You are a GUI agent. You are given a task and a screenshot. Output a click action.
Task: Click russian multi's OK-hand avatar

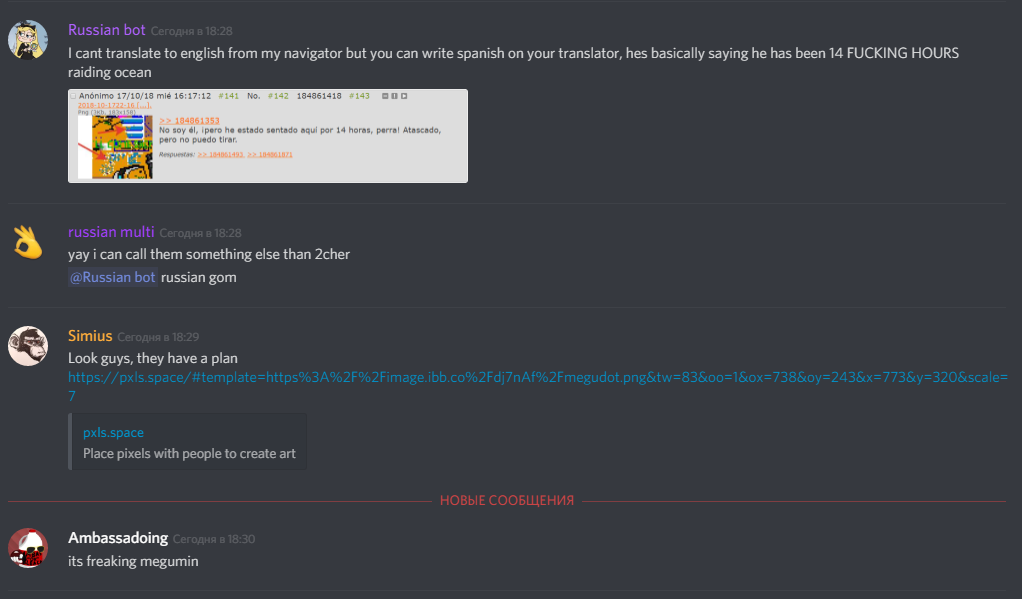pyautogui.click(x=27, y=242)
